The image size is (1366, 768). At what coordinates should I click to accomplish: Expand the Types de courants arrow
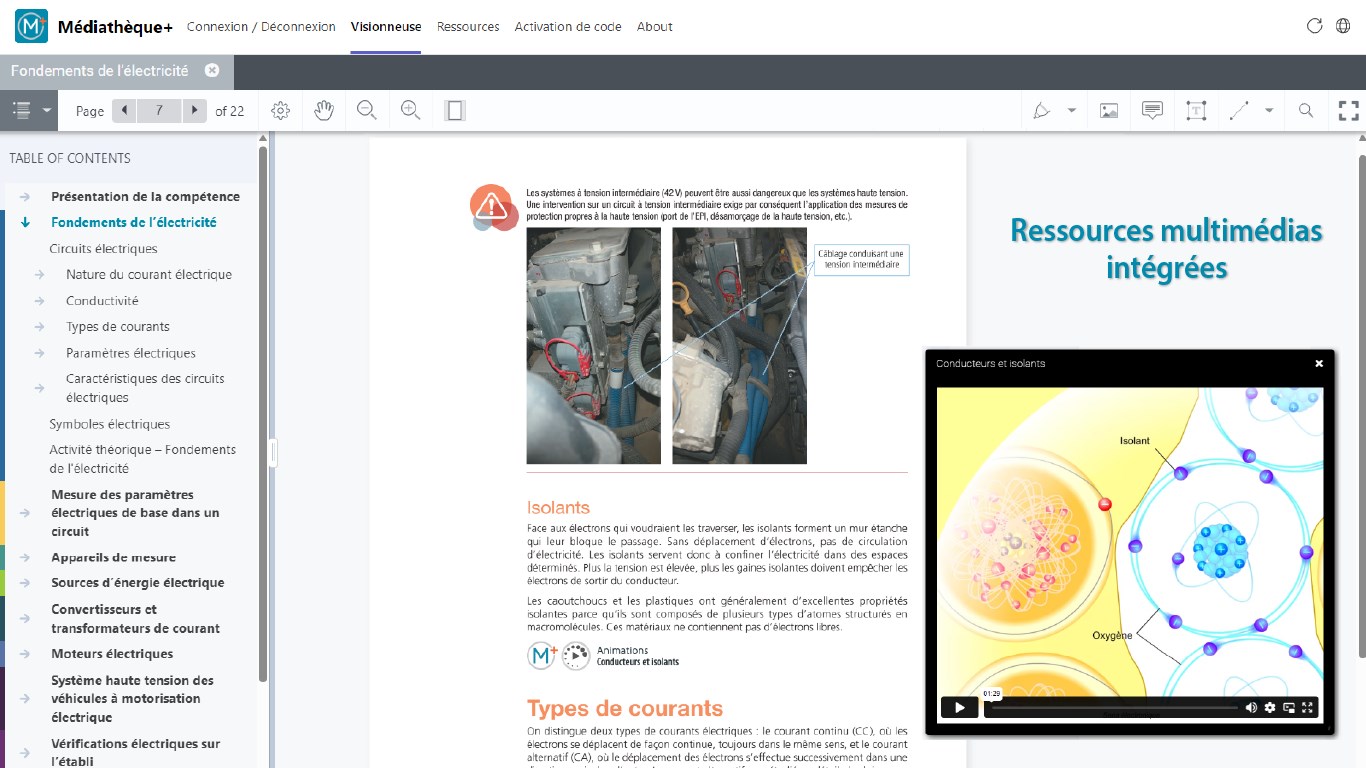point(40,327)
